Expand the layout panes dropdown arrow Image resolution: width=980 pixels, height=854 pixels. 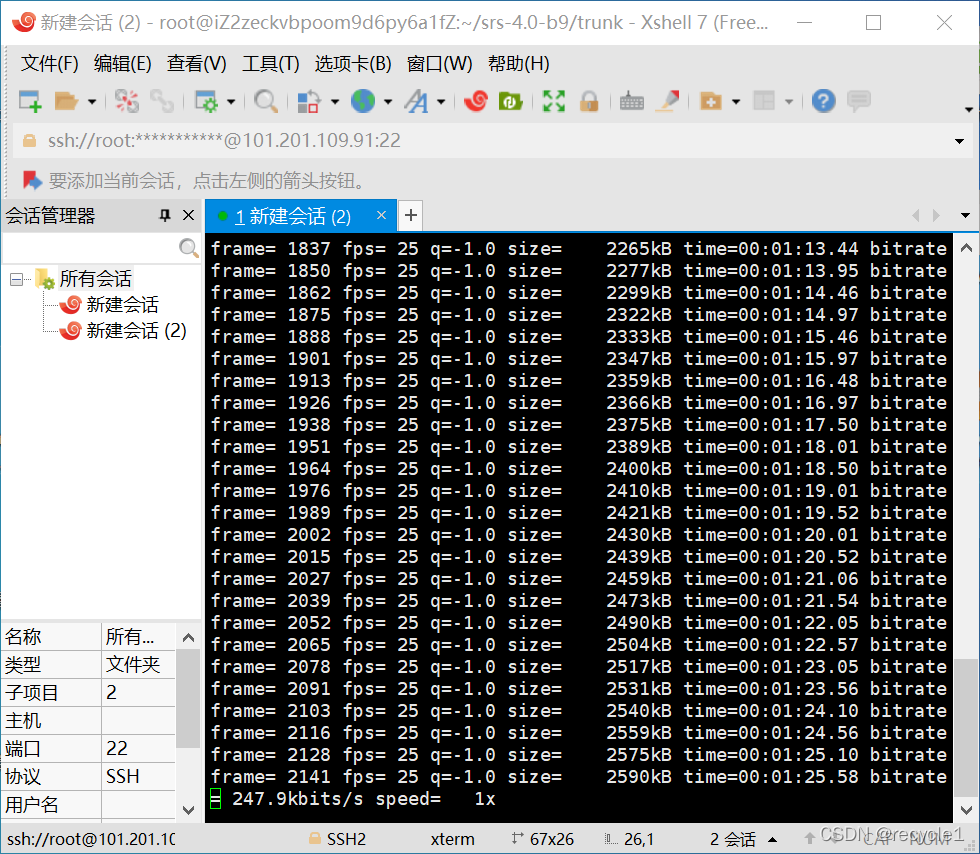click(789, 101)
